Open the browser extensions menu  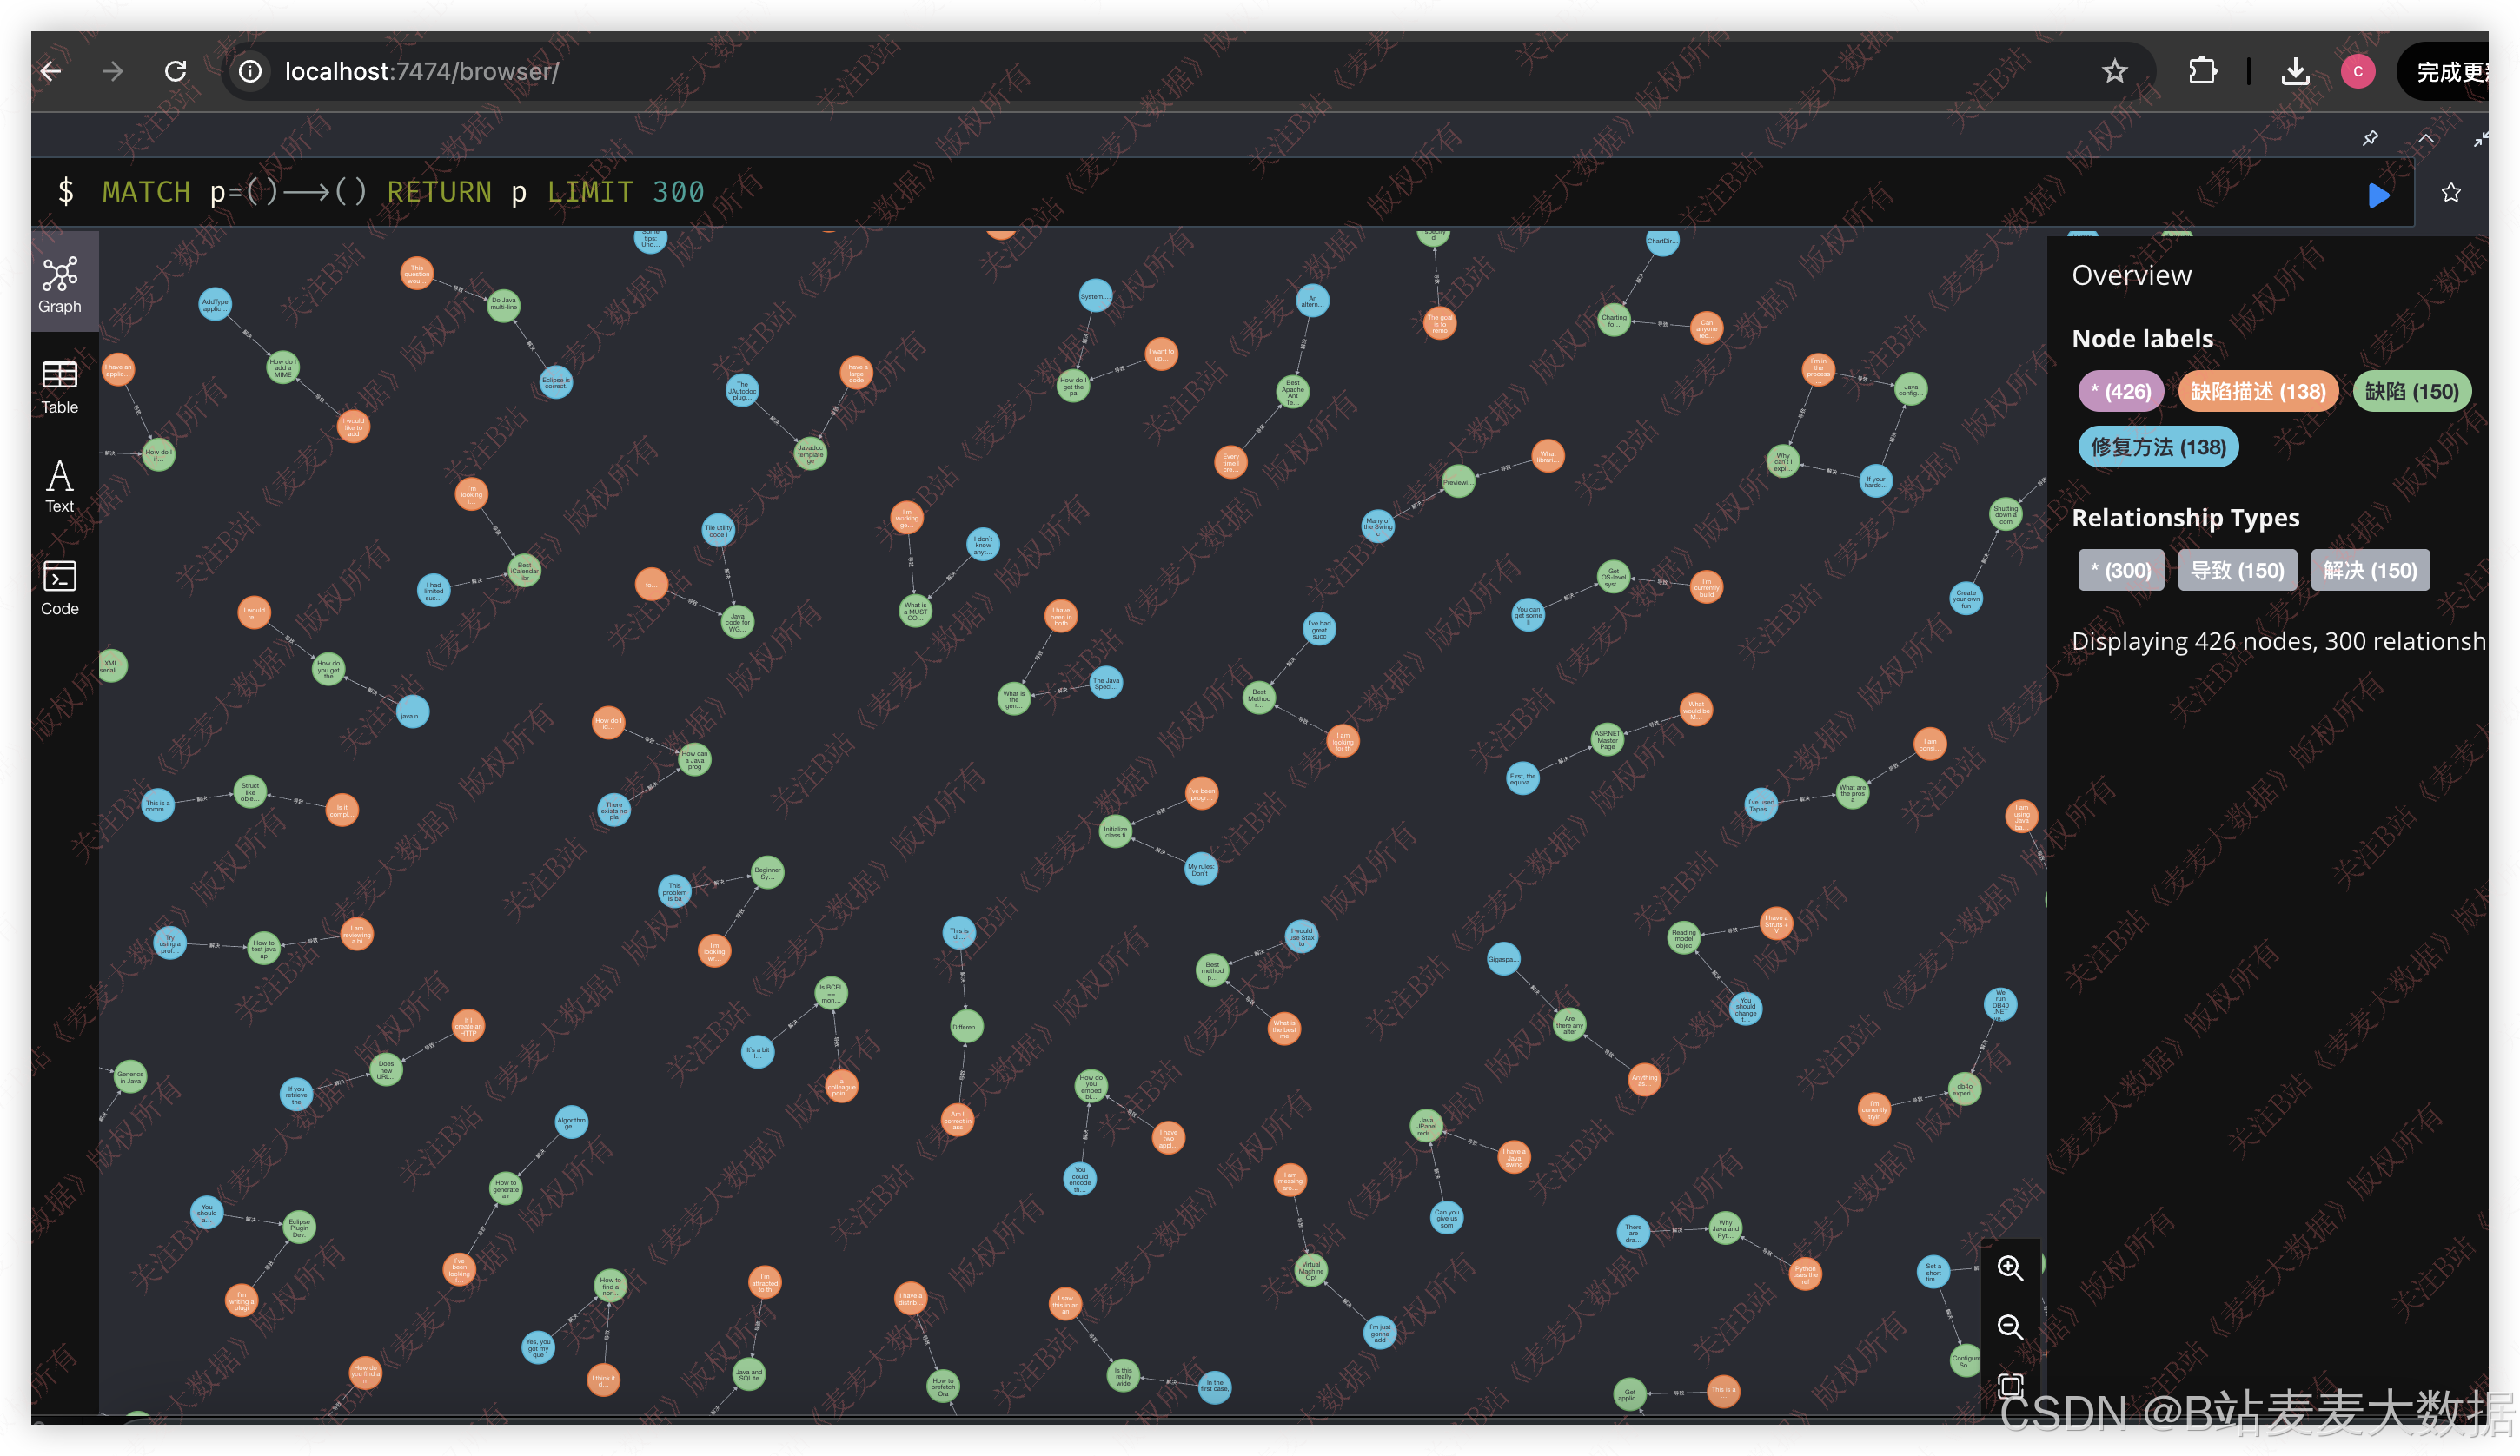pyautogui.click(x=2202, y=71)
